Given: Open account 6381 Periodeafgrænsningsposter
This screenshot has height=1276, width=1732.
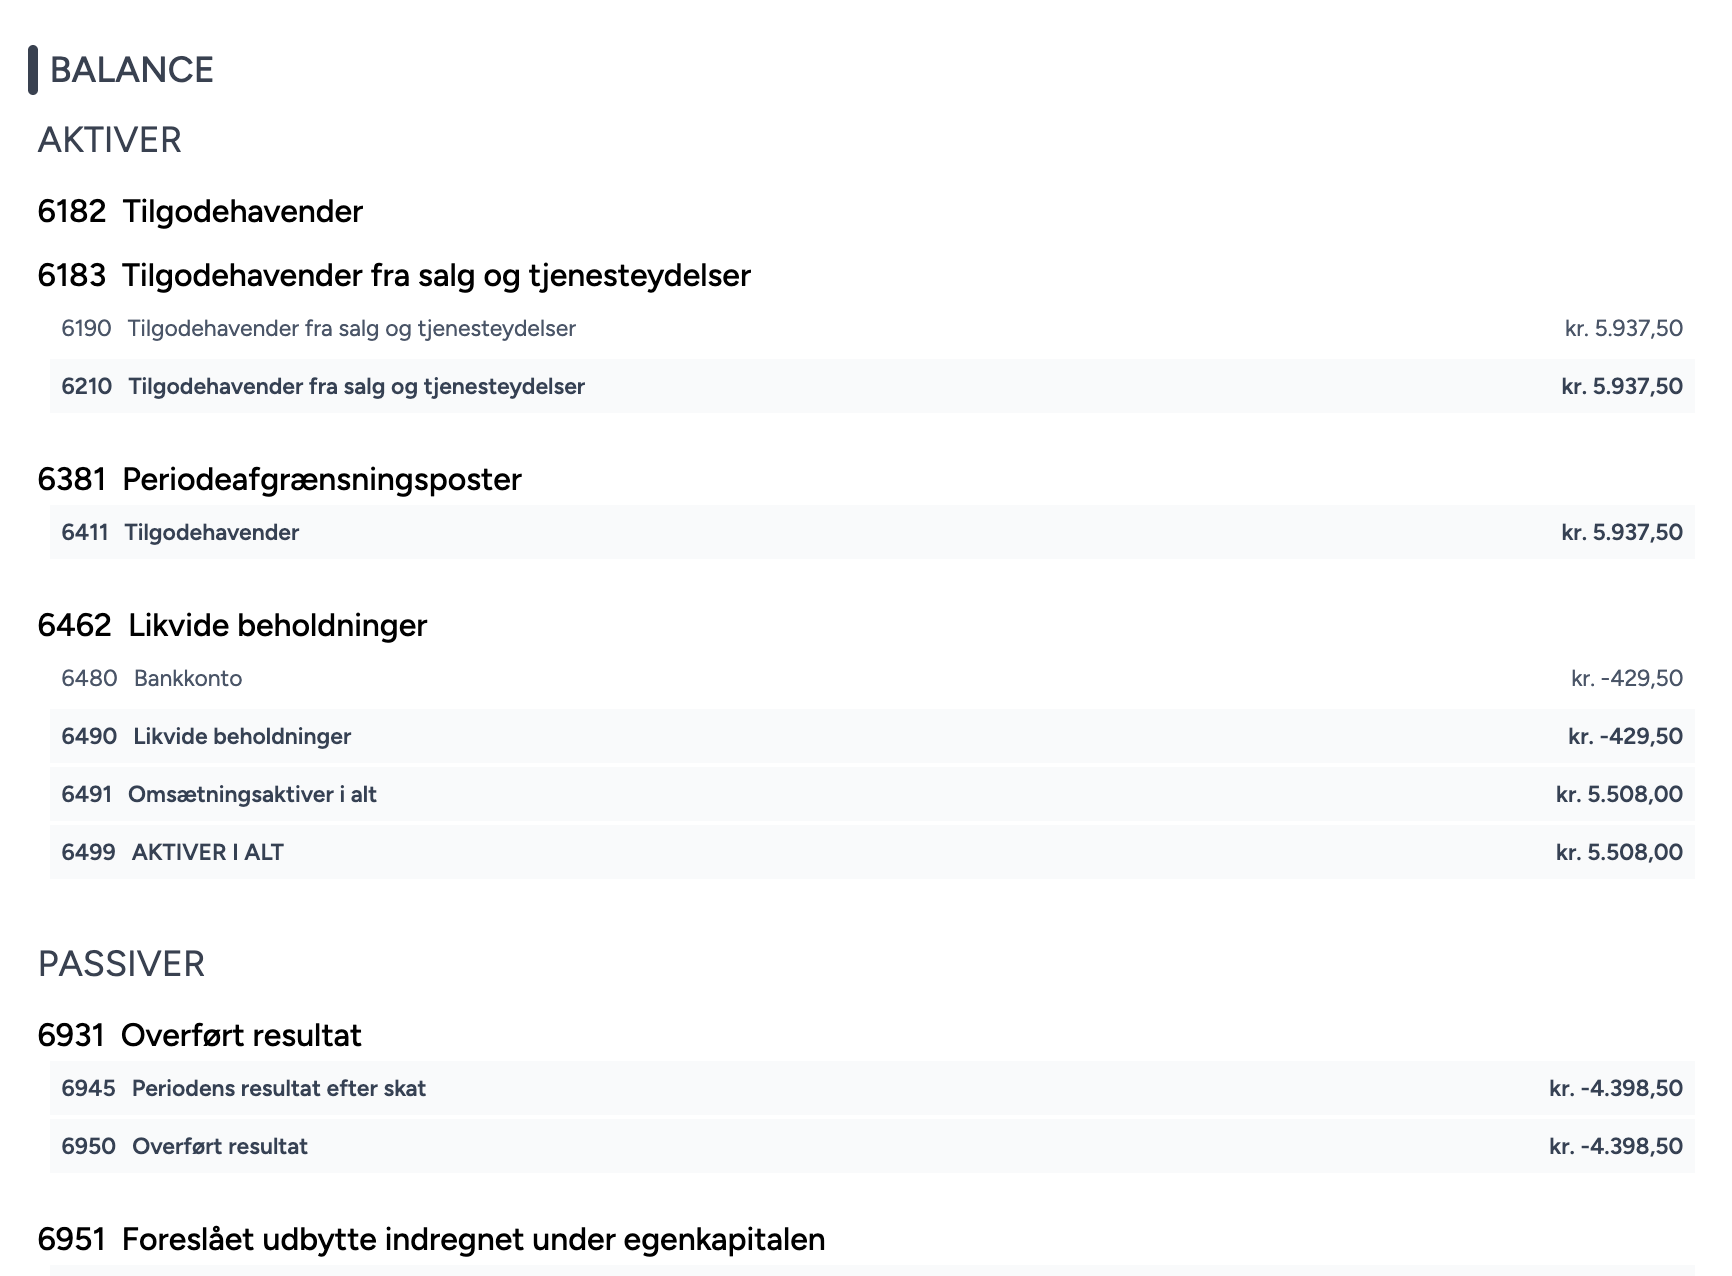Looking at the screenshot, I should pyautogui.click(x=280, y=479).
